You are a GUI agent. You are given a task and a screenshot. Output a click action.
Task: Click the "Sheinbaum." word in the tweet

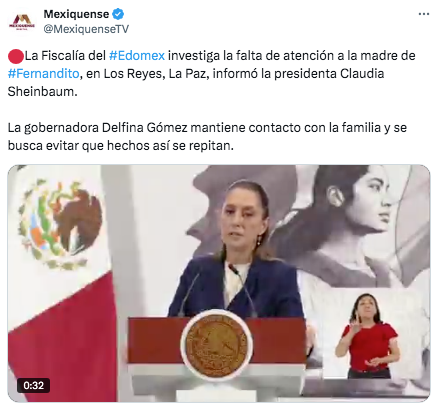tap(42, 91)
